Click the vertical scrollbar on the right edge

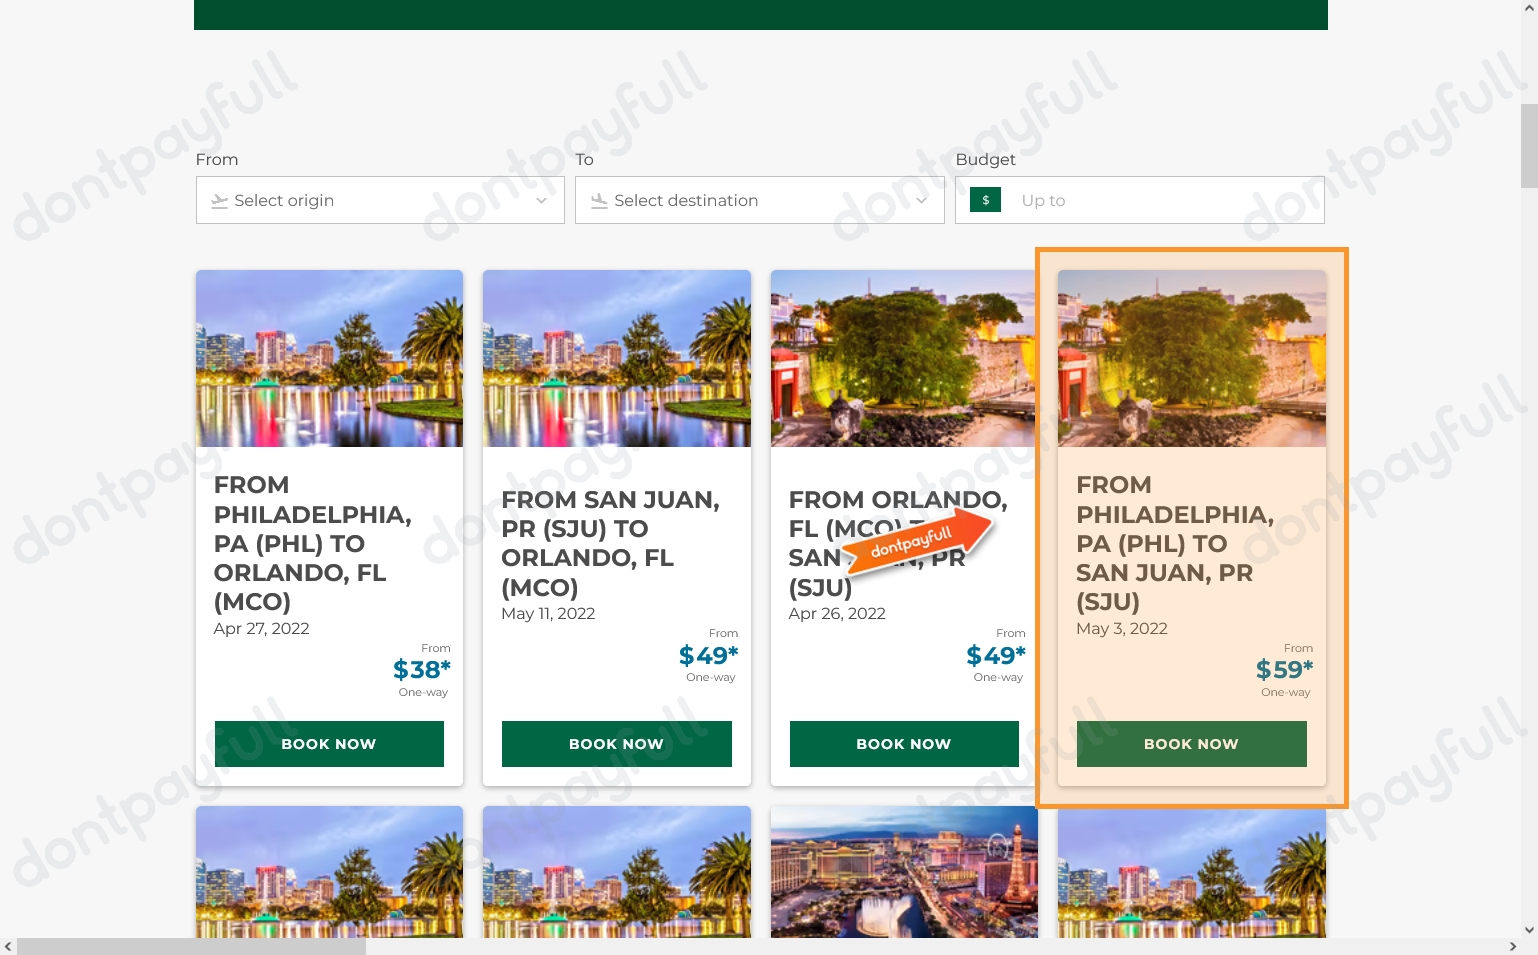1531,145
